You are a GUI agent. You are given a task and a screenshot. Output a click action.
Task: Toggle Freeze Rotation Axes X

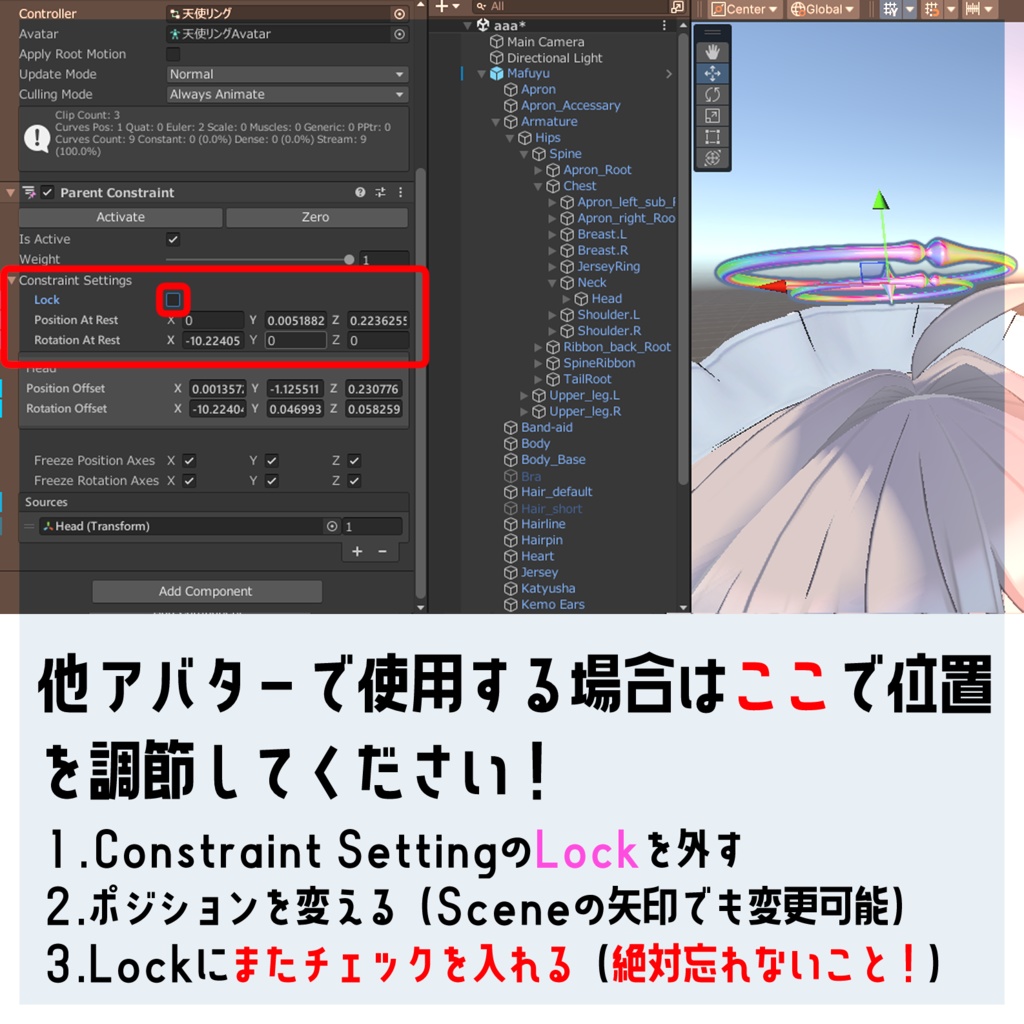[x=189, y=481]
